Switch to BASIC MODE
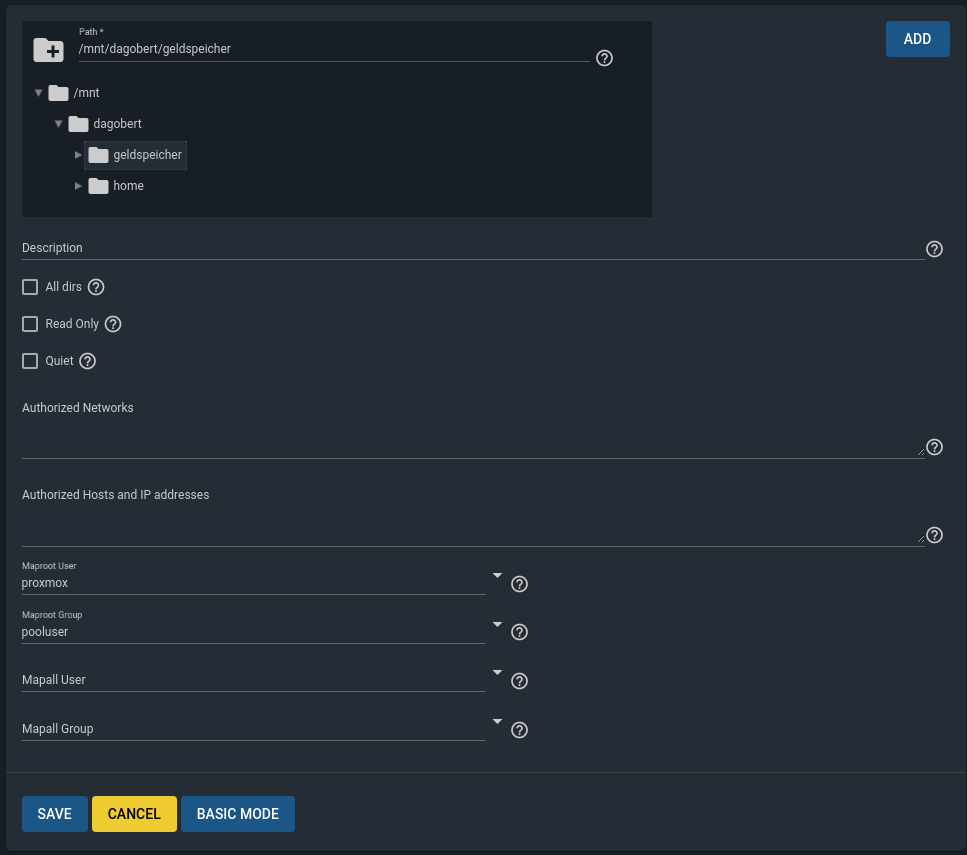967x855 pixels. (x=237, y=813)
